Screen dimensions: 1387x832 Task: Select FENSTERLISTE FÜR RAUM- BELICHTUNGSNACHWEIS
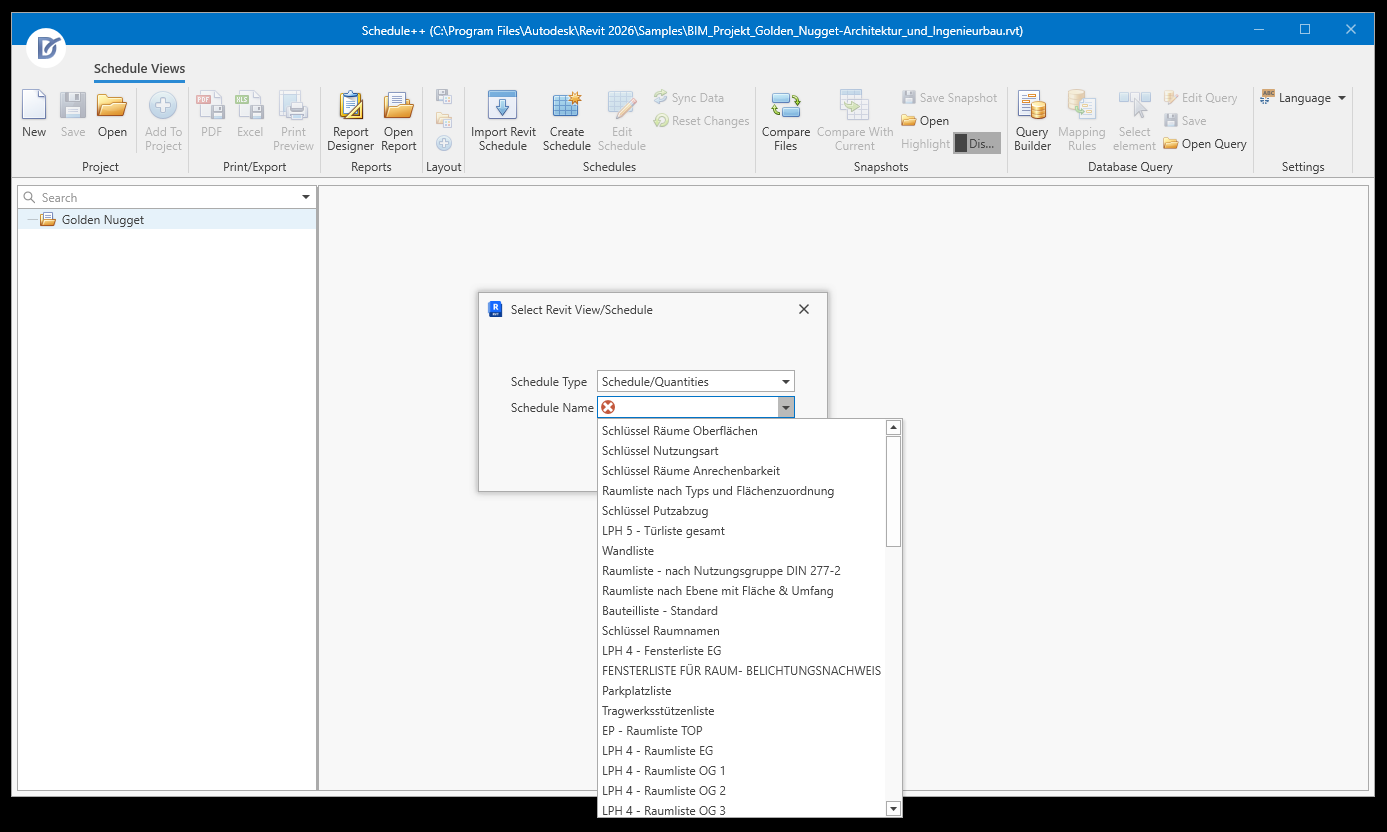tap(742, 671)
